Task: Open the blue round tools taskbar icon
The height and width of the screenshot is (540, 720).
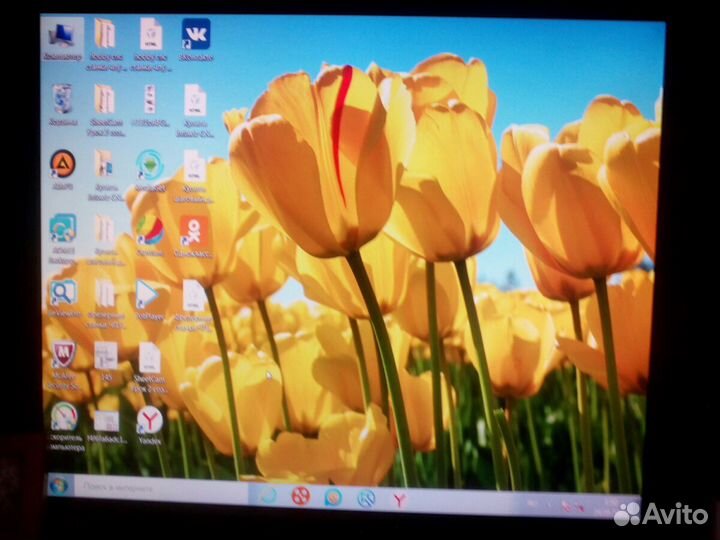Action: click(x=366, y=498)
